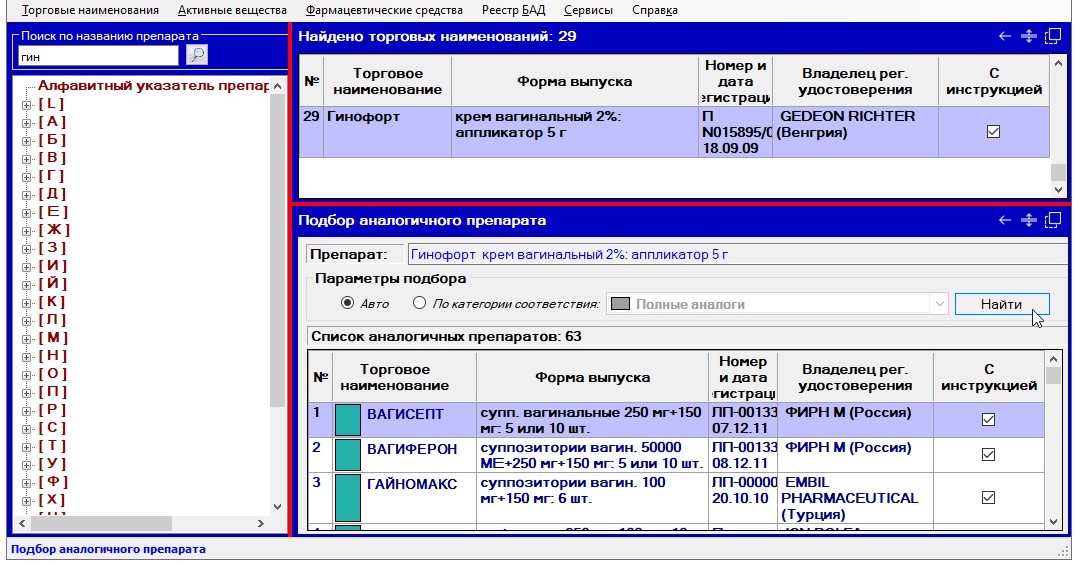Click the ВАГИСЕПТ drug name

pos(405,414)
